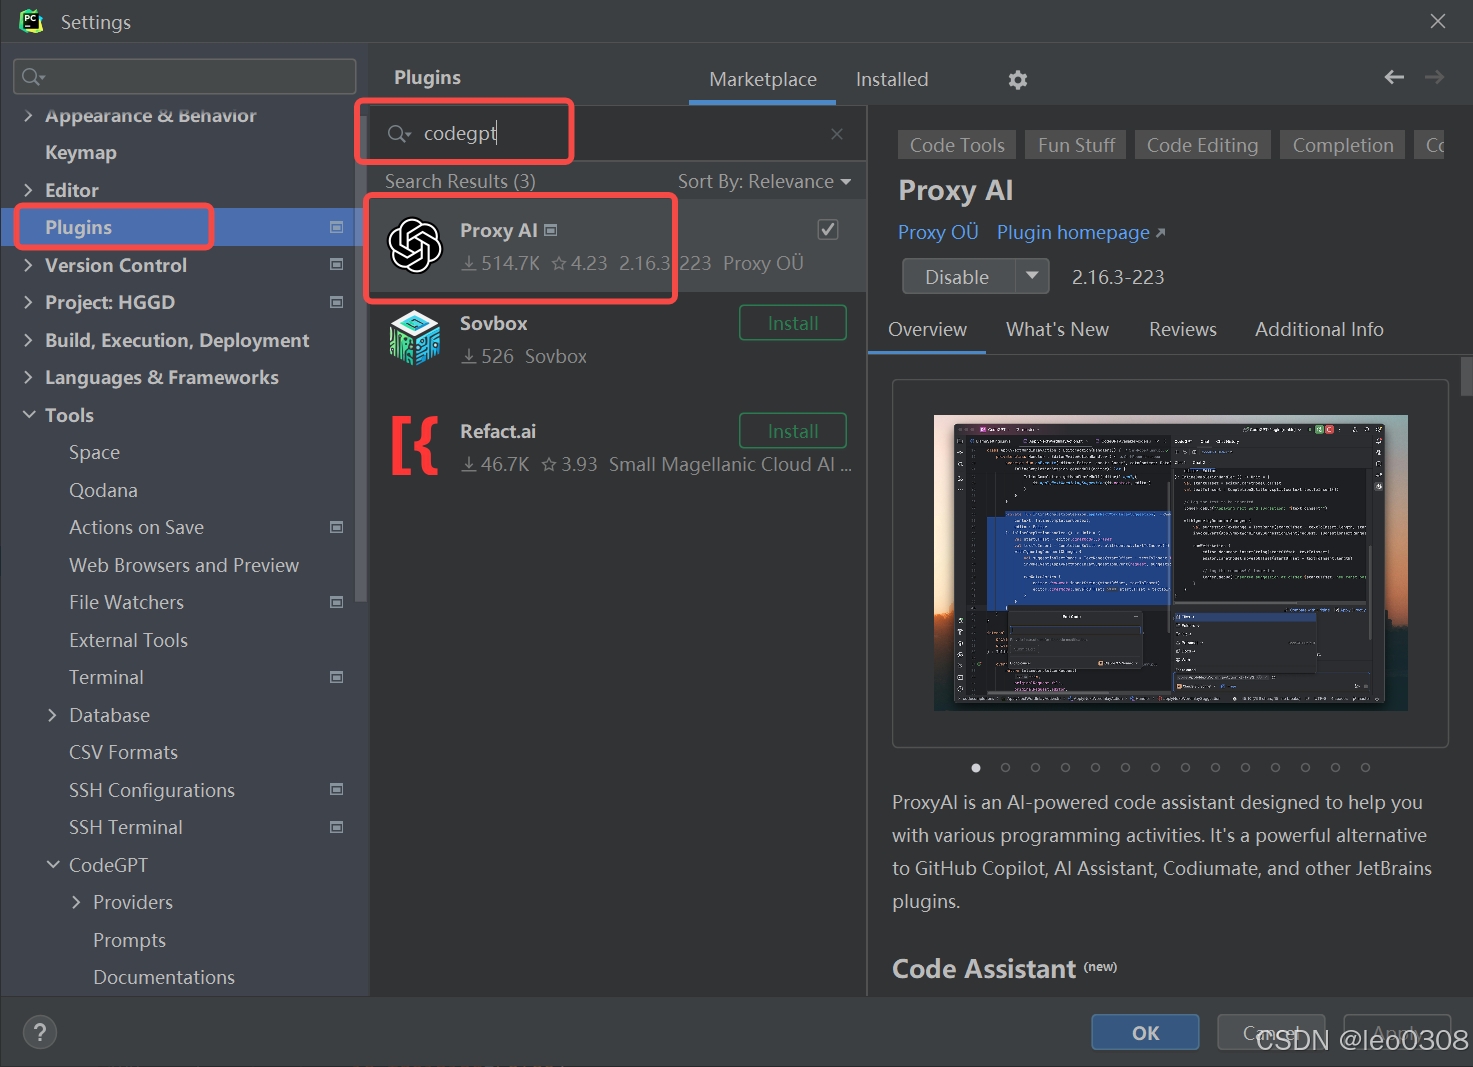This screenshot has height=1067, width=1473.
Task: Click the PyCharm logo in title bar
Action: (x=30, y=21)
